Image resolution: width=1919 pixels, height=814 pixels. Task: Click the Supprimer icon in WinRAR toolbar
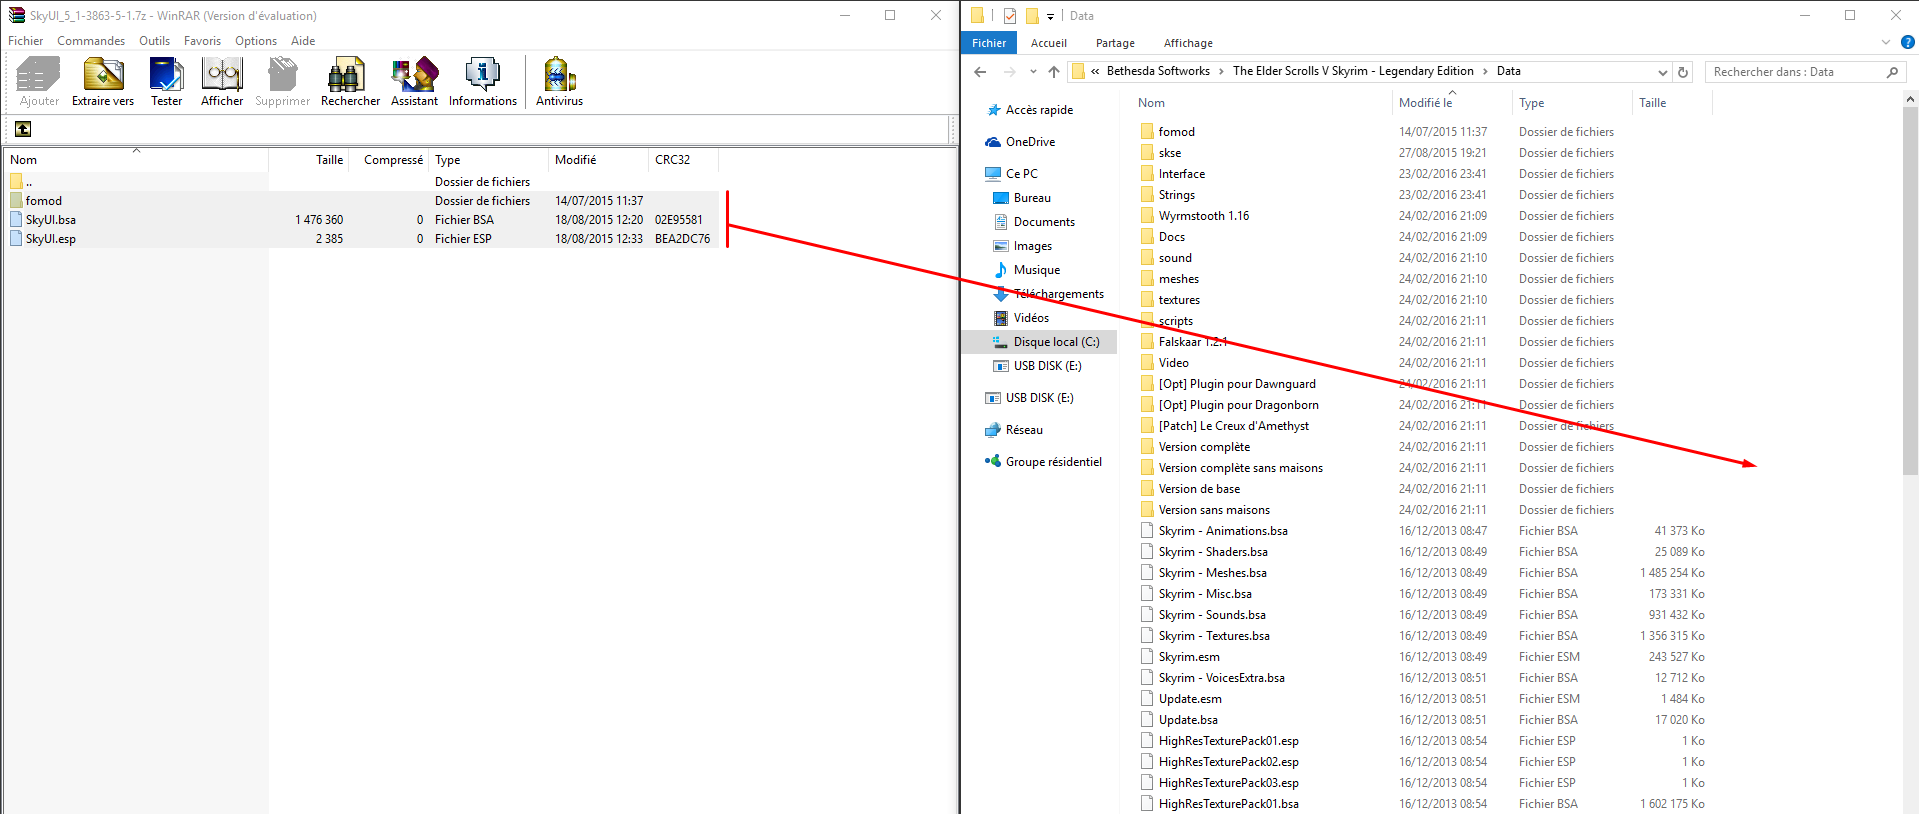tap(282, 81)
